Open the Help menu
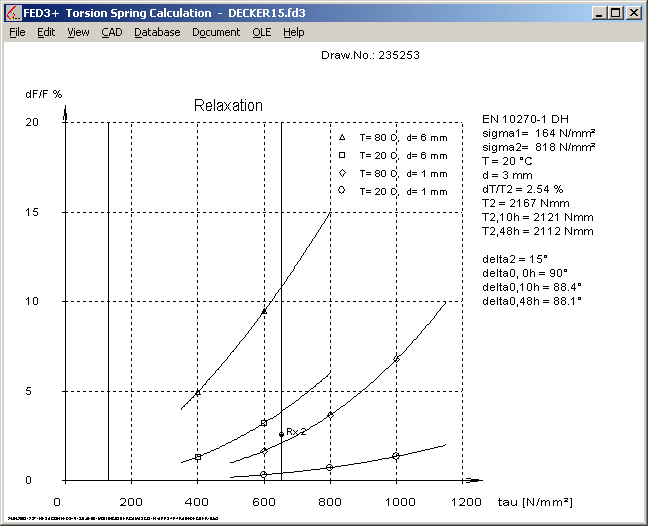The height and width of the screenshot is (526, 648). point(293,32)
